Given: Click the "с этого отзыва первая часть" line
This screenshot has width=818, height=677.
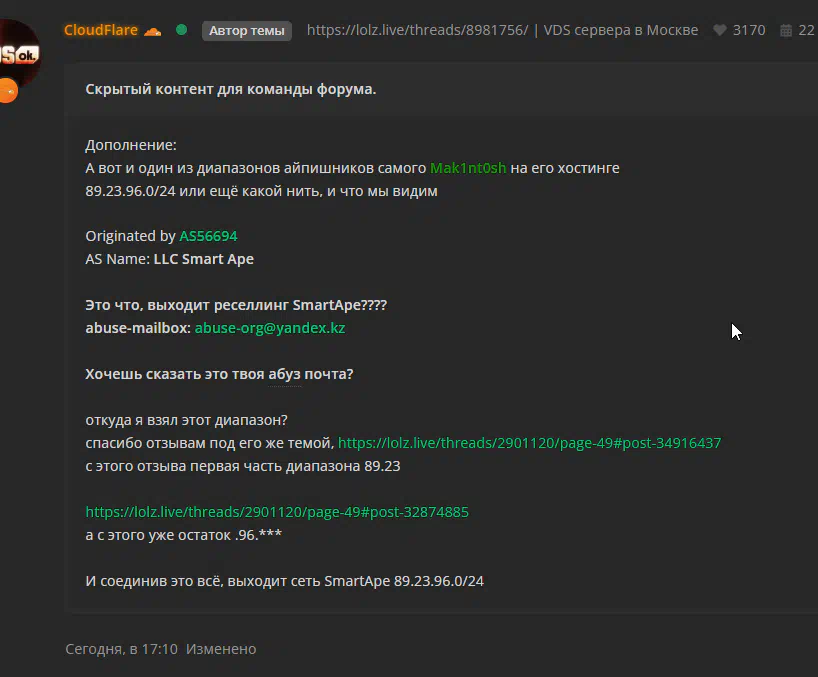Looking at the screenshot, I should pos(243,466).
